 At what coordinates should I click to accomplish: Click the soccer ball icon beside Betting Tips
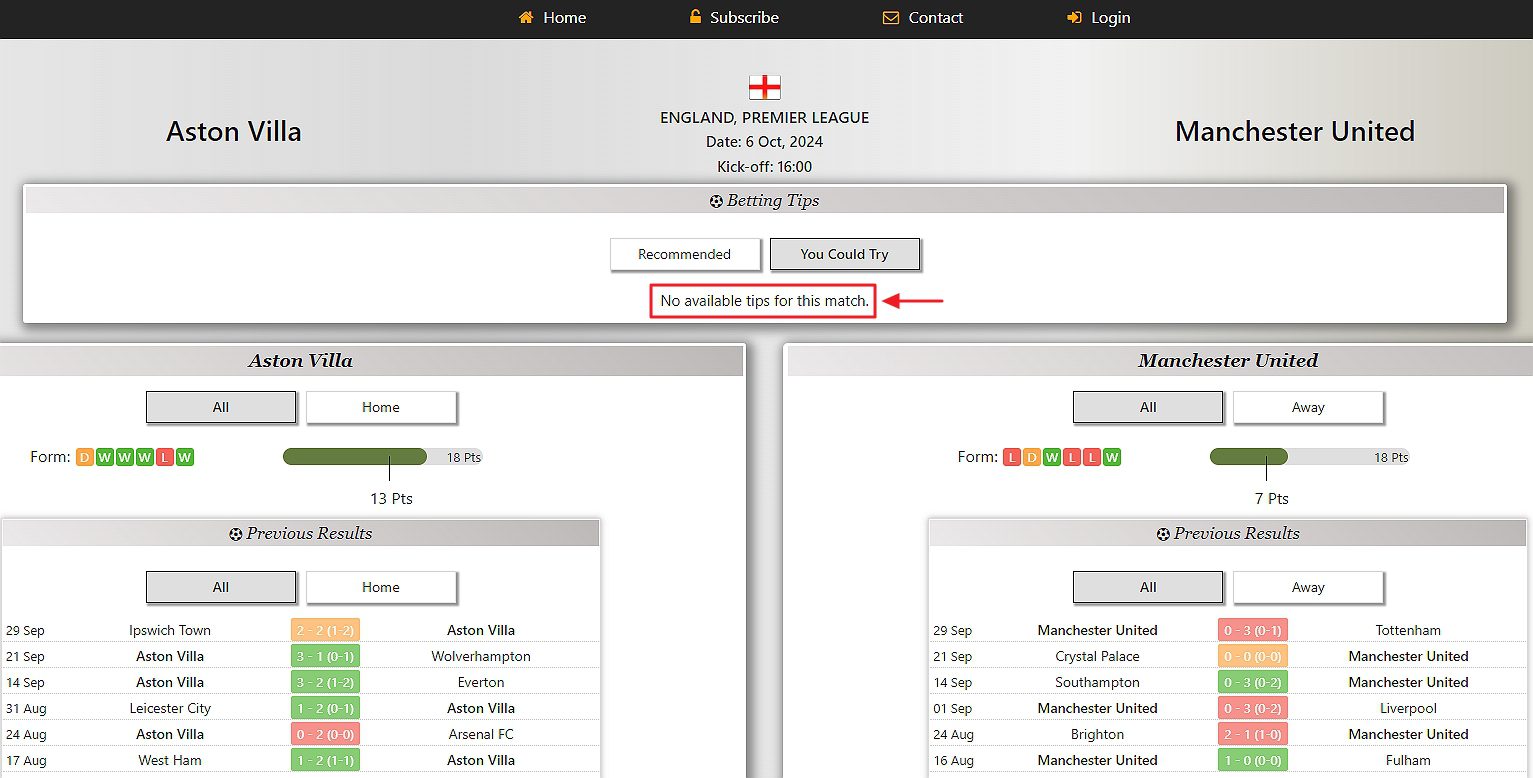point(716,201)
